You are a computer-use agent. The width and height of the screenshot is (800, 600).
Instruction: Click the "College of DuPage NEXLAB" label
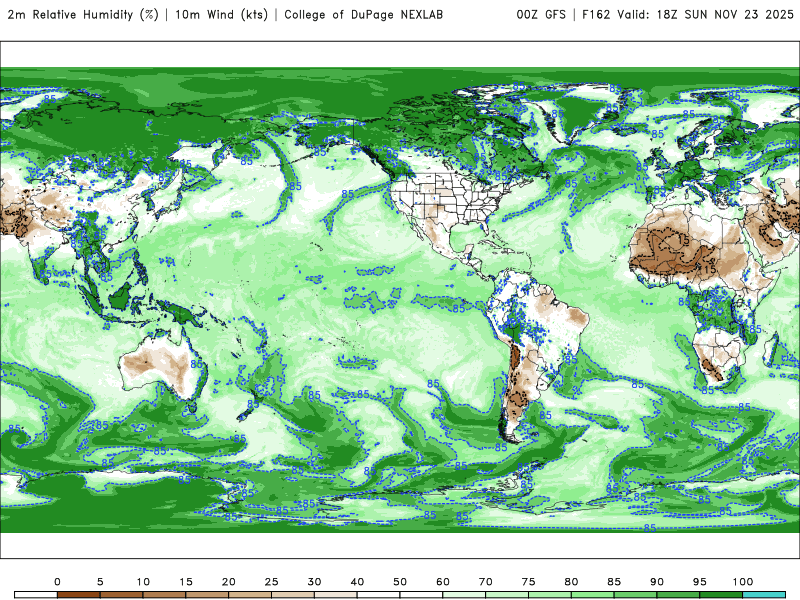coord(363,14)
